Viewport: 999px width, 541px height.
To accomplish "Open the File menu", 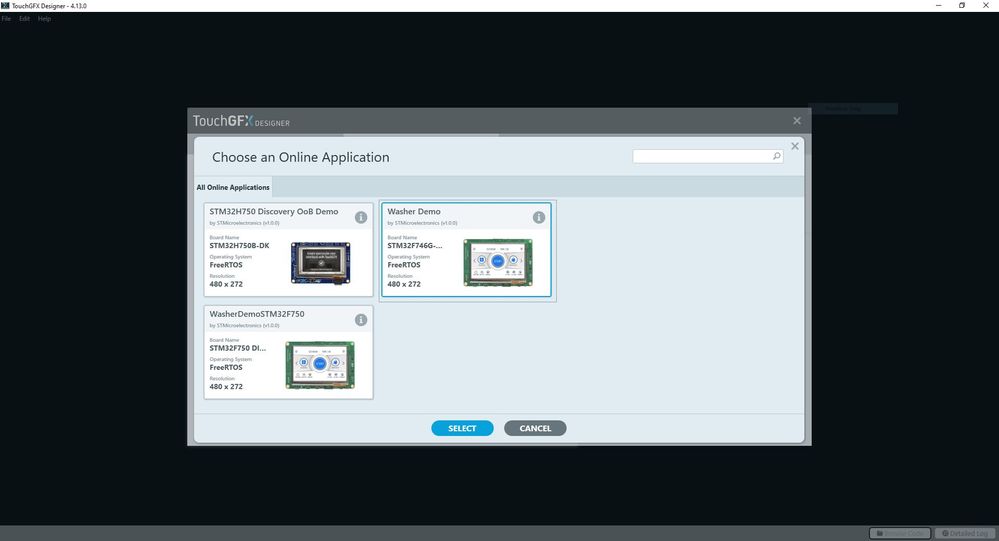I will [x=6, y=18].
